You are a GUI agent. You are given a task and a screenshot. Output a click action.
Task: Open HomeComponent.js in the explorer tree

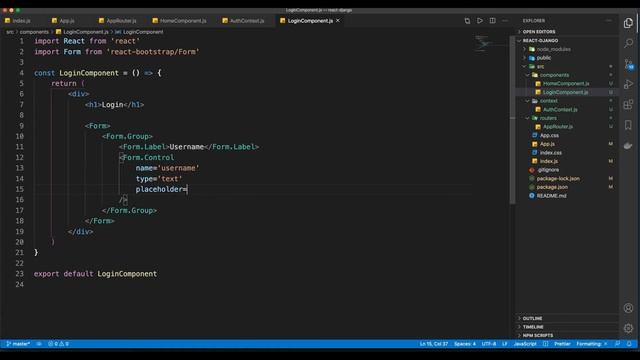coord(567,83)
